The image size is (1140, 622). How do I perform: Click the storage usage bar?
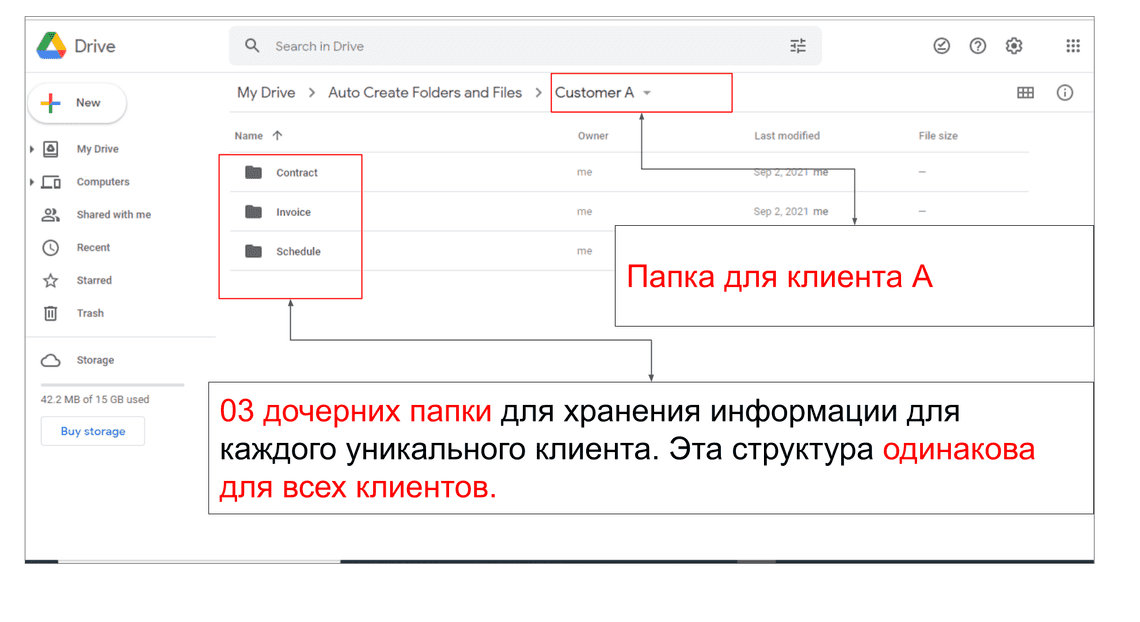112,385
